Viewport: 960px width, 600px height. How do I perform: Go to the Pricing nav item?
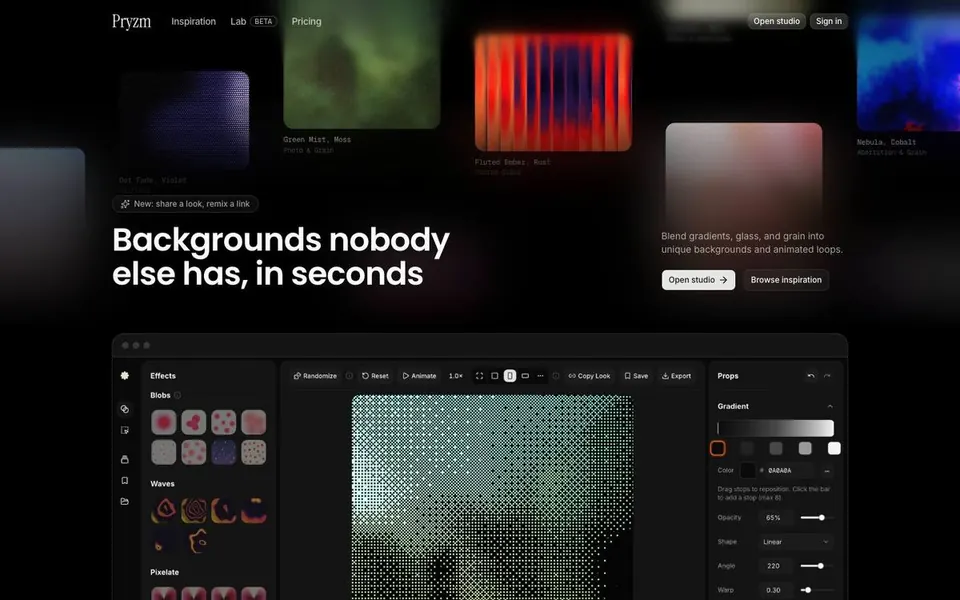[x=306, y=21]
